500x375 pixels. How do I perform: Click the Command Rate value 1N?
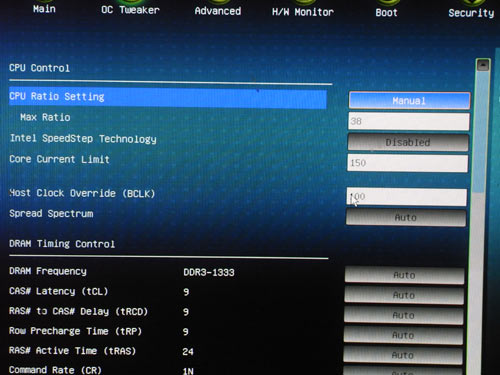coord(188,371)
